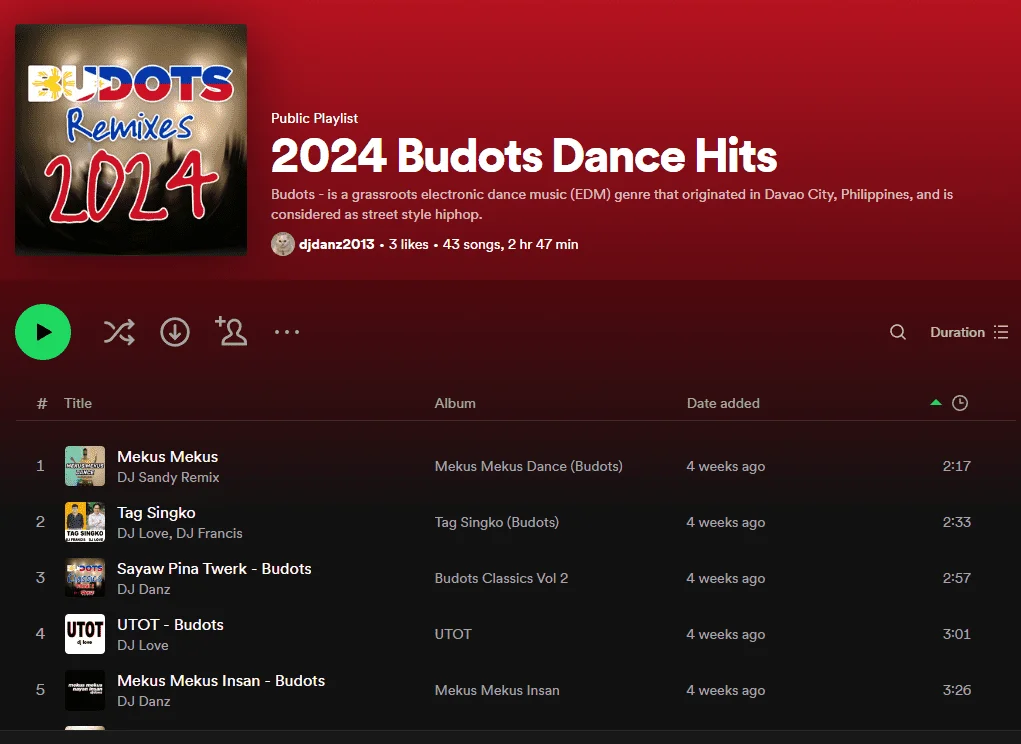Click duration 3:26 of Mekus Mekus Insan

point(957,690)
